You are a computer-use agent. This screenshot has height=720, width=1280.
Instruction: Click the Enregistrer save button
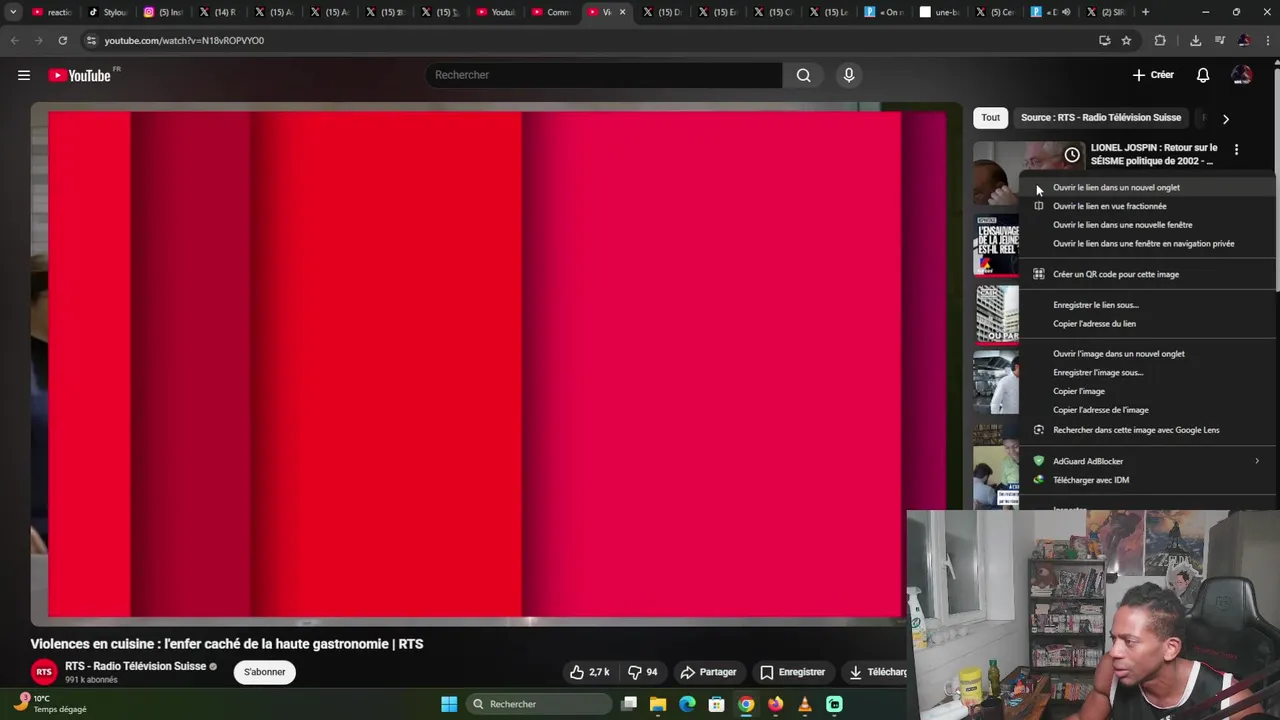(x=792, y=672)
